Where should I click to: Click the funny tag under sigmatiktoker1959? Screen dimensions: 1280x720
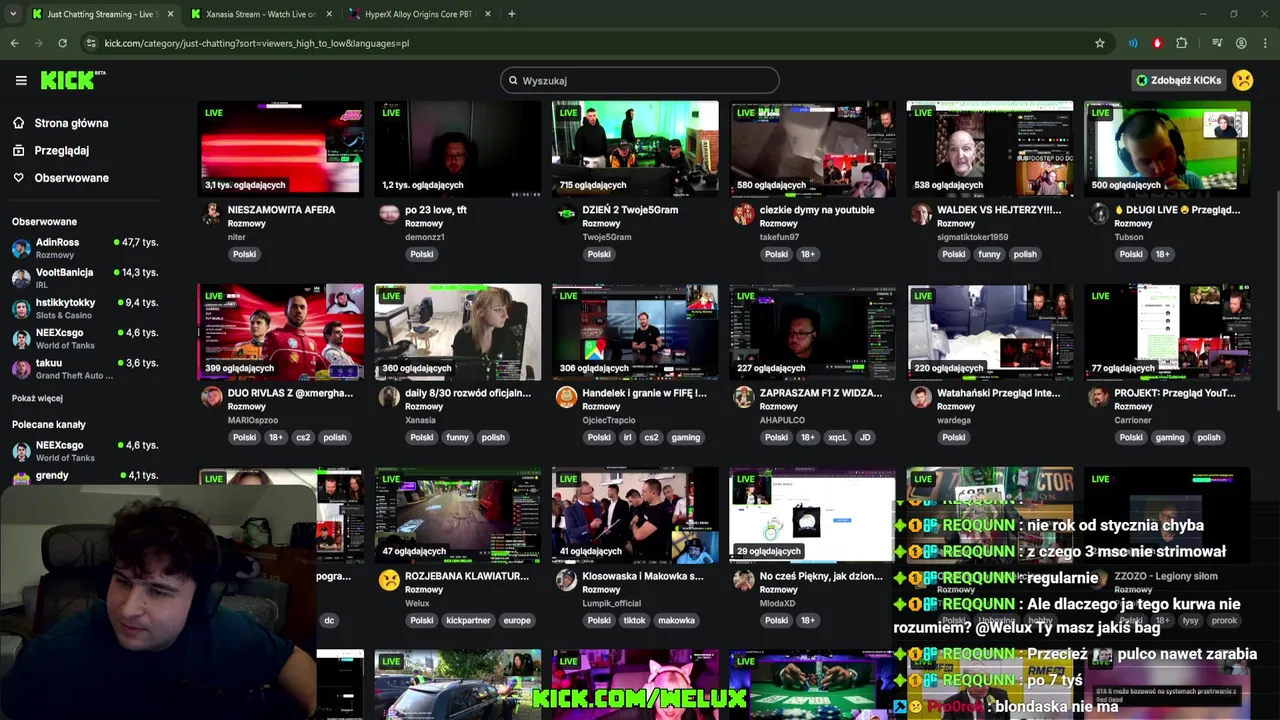coord(989,254)
